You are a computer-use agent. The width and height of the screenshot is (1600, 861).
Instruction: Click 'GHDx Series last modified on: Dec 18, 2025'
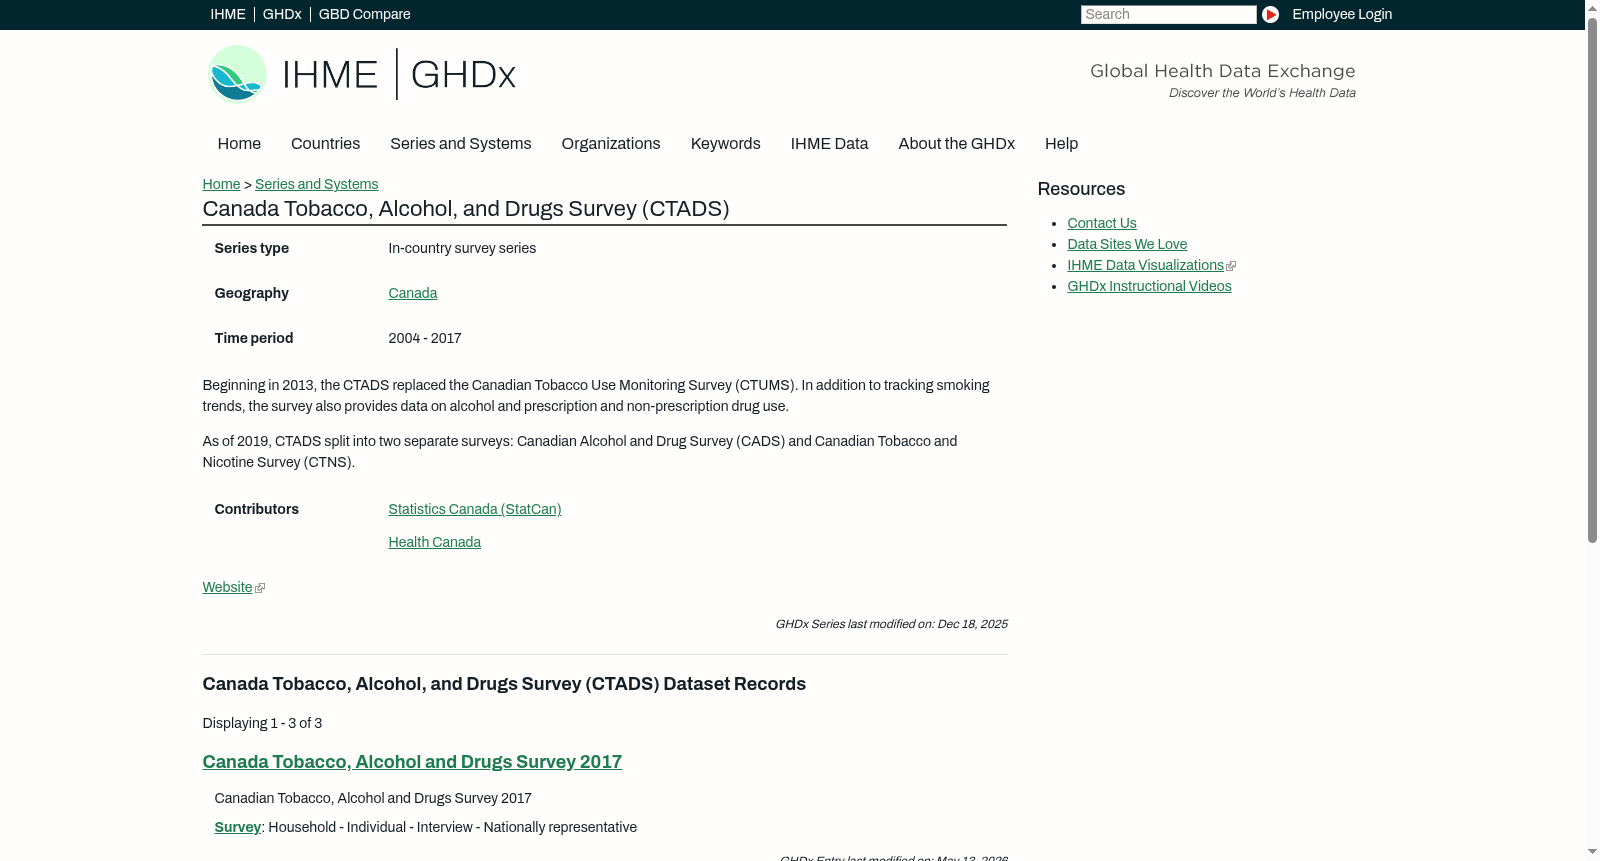tap(891, 624)
